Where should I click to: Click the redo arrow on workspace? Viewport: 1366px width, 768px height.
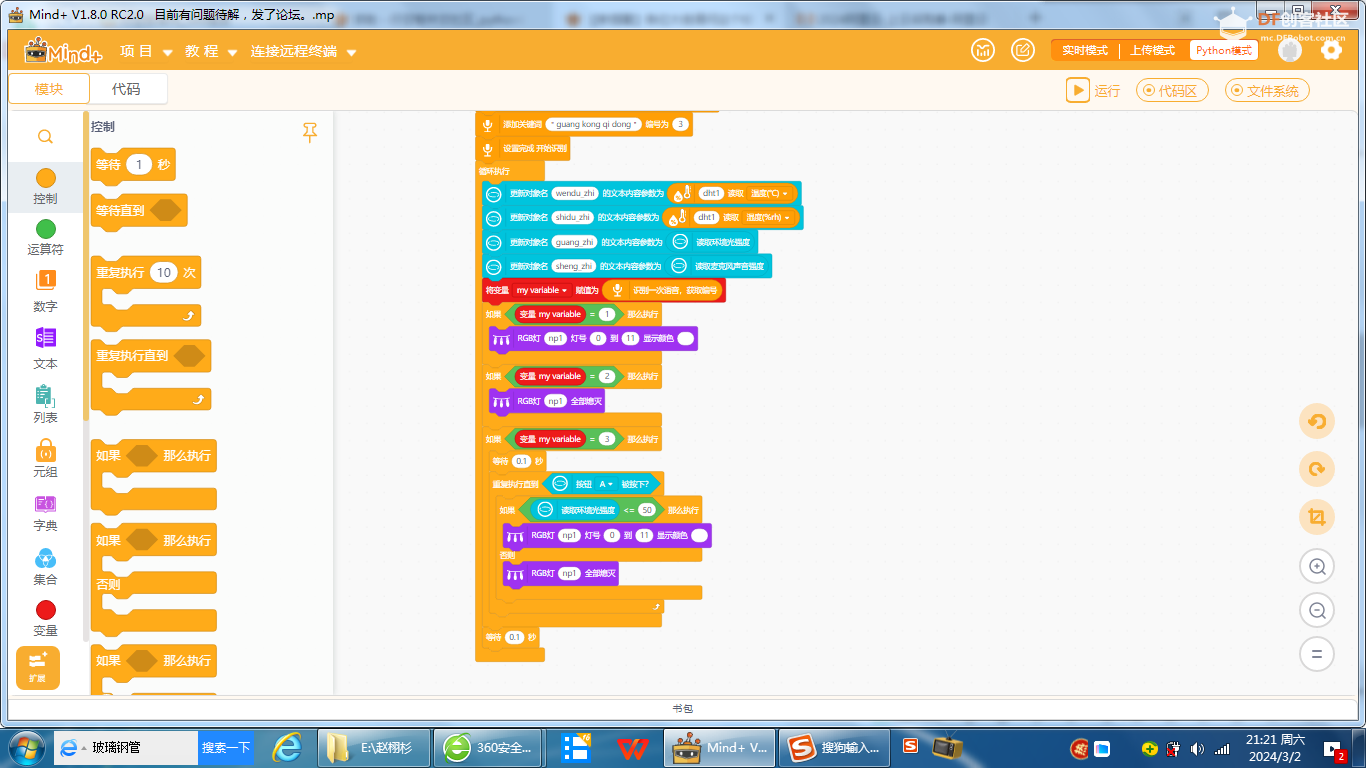(1317, 469)
